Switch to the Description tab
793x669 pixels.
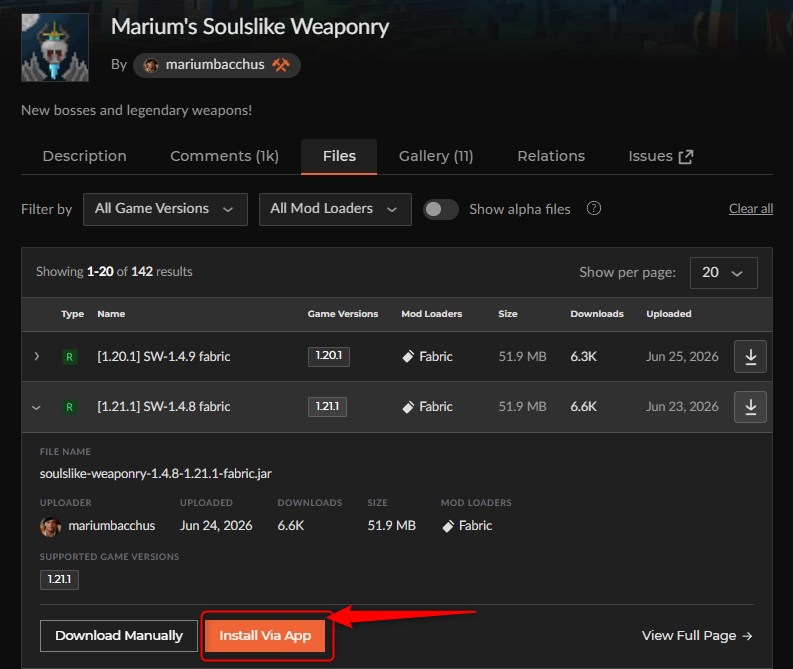tap(84, 156)
